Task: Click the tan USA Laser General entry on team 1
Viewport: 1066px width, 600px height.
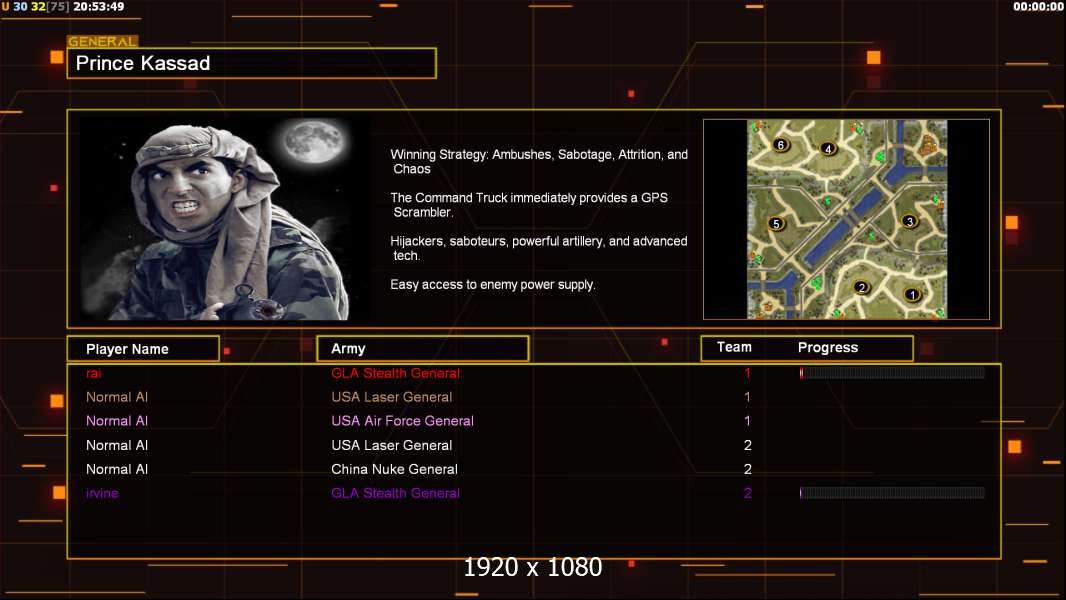Action: coord(392,397)
